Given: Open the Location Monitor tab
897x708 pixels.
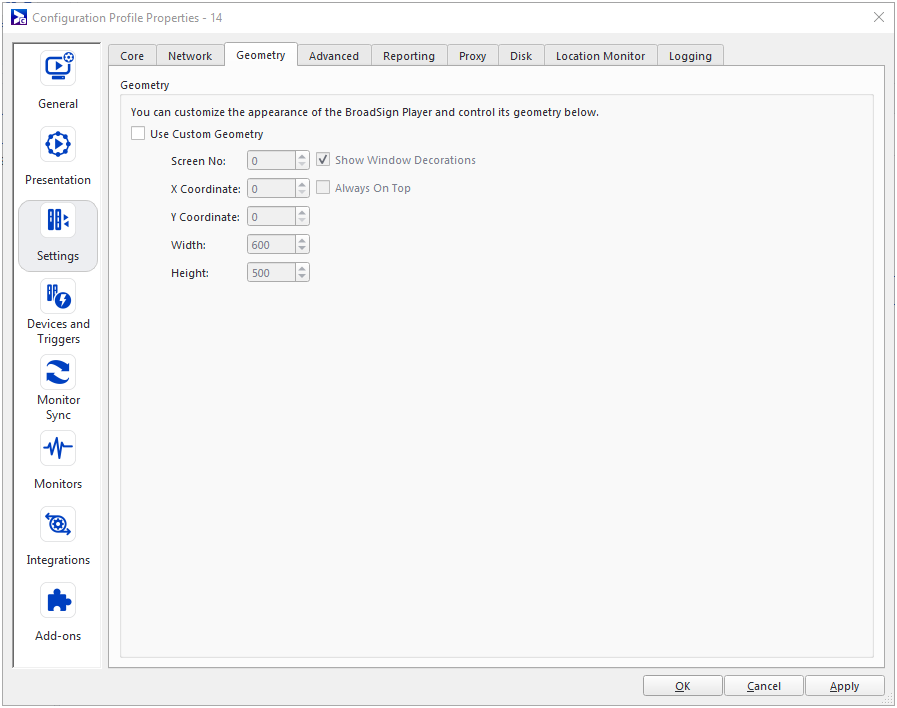Looking at the screenshot, I should [600, 56].
